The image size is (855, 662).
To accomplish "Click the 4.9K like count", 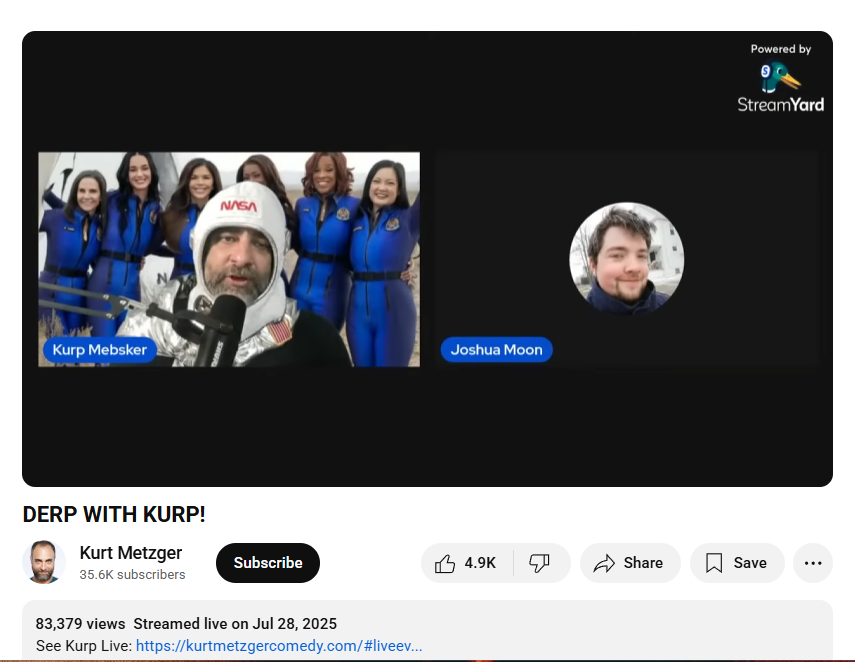I will tap(480, 564).
